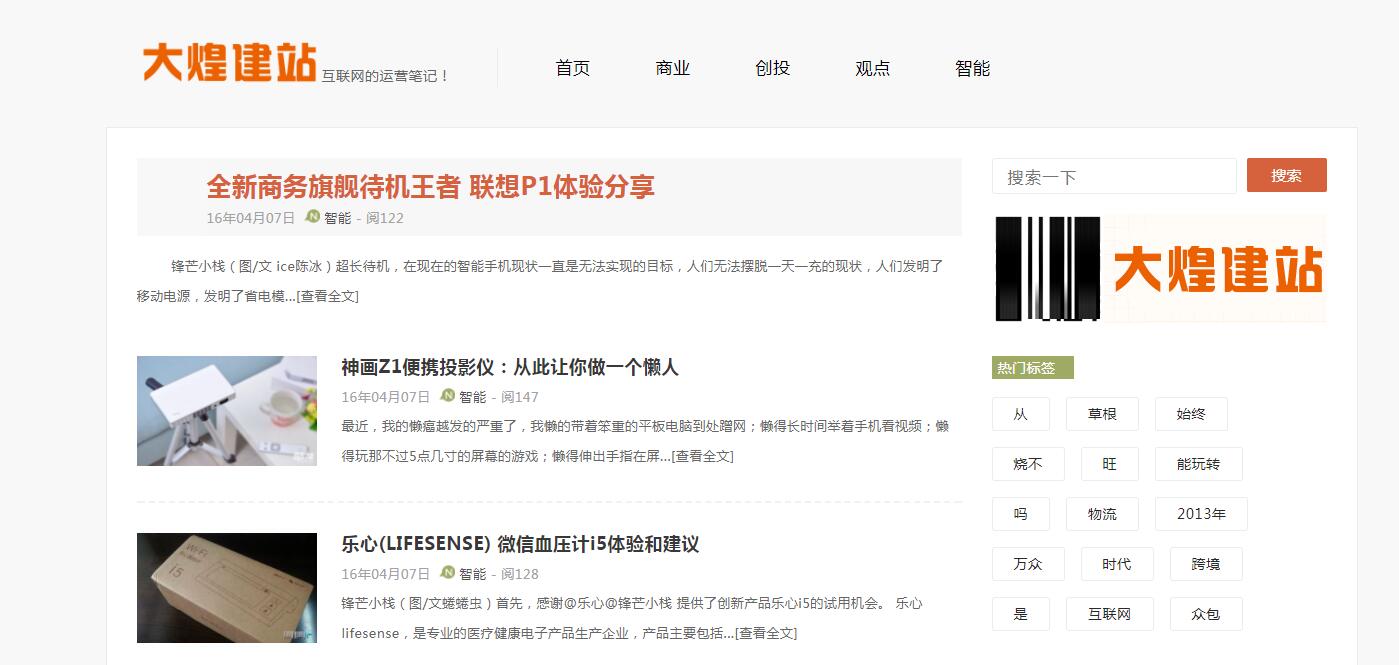The image size is (1399, 665).
Task: Click the 阅122 view count text
Action: pyautogui.click(x=385, y=218)
